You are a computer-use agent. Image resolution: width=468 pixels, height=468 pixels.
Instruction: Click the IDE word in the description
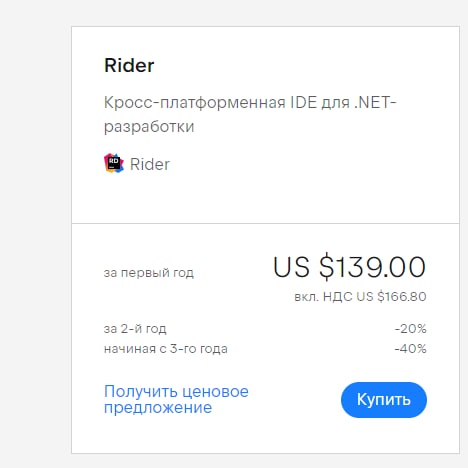[303, 102]
